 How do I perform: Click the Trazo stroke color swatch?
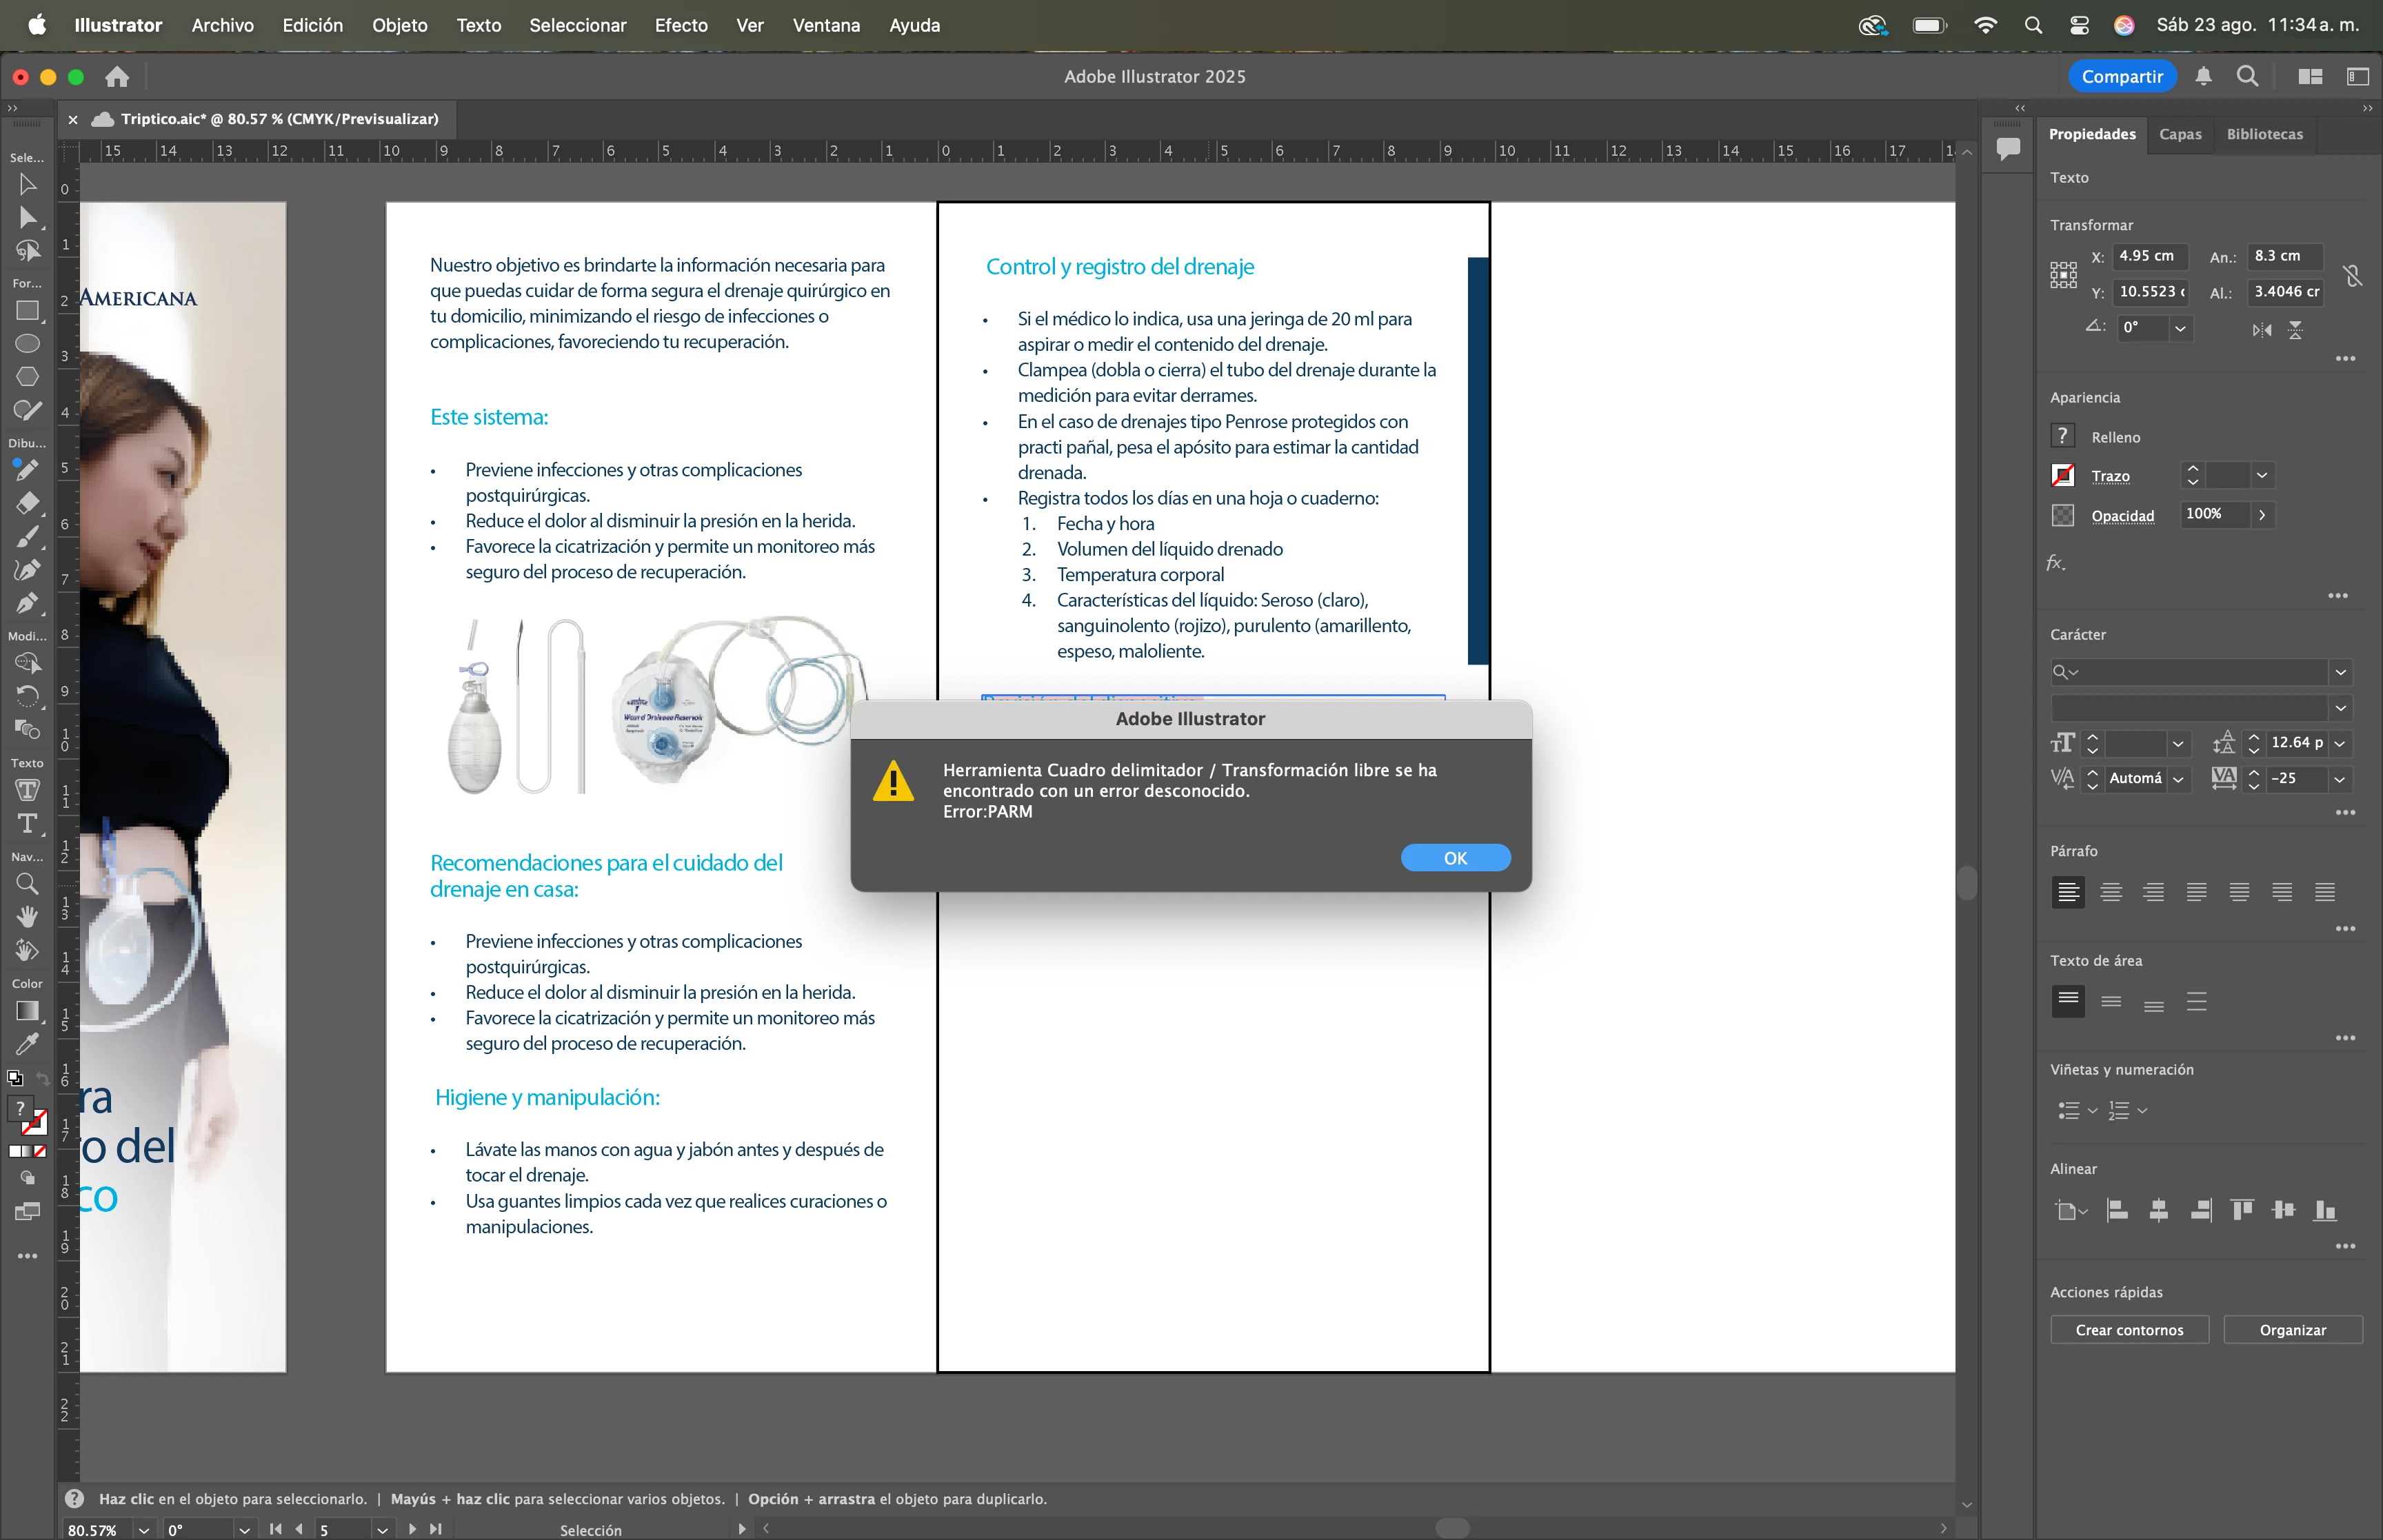pyautogui.click(x=2063, y=476)
